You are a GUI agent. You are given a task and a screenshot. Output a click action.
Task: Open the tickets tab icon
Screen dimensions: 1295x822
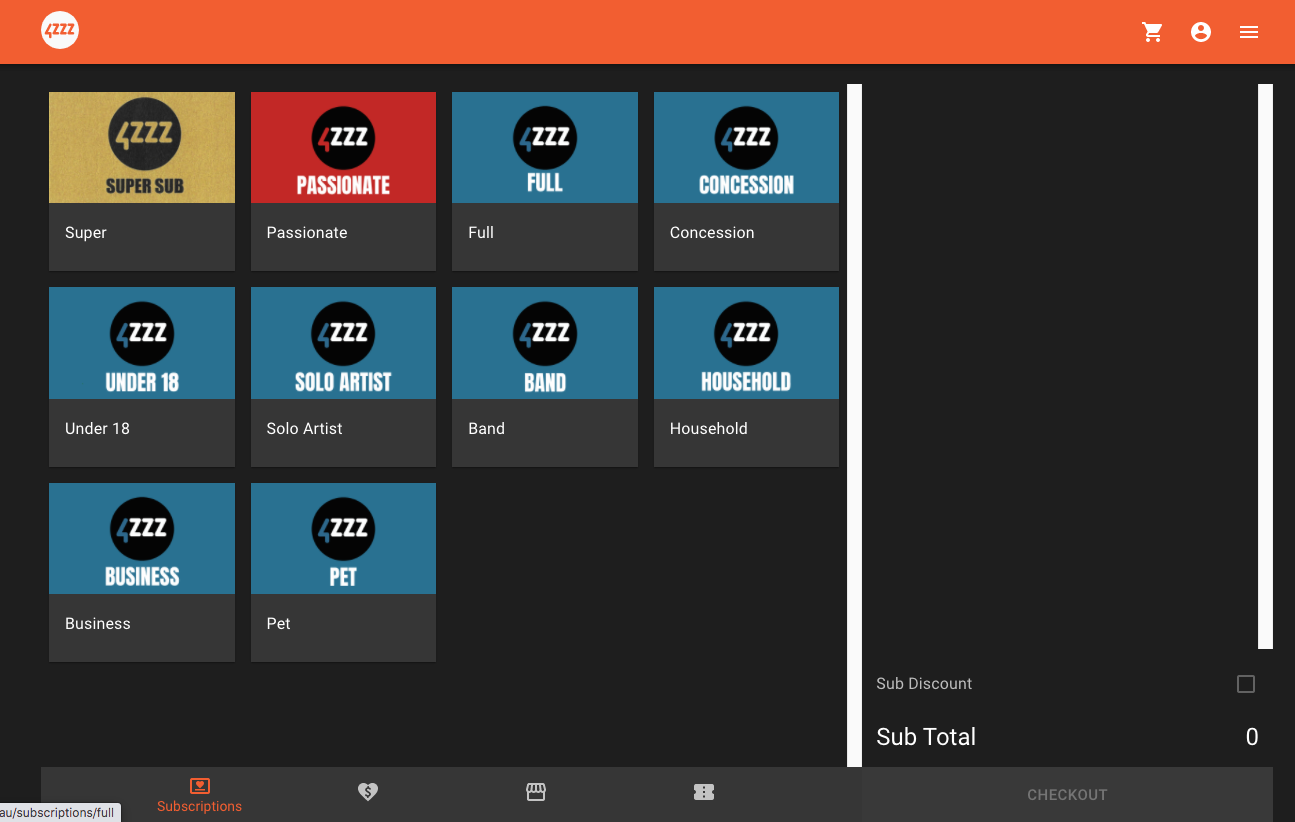(704, 792)
